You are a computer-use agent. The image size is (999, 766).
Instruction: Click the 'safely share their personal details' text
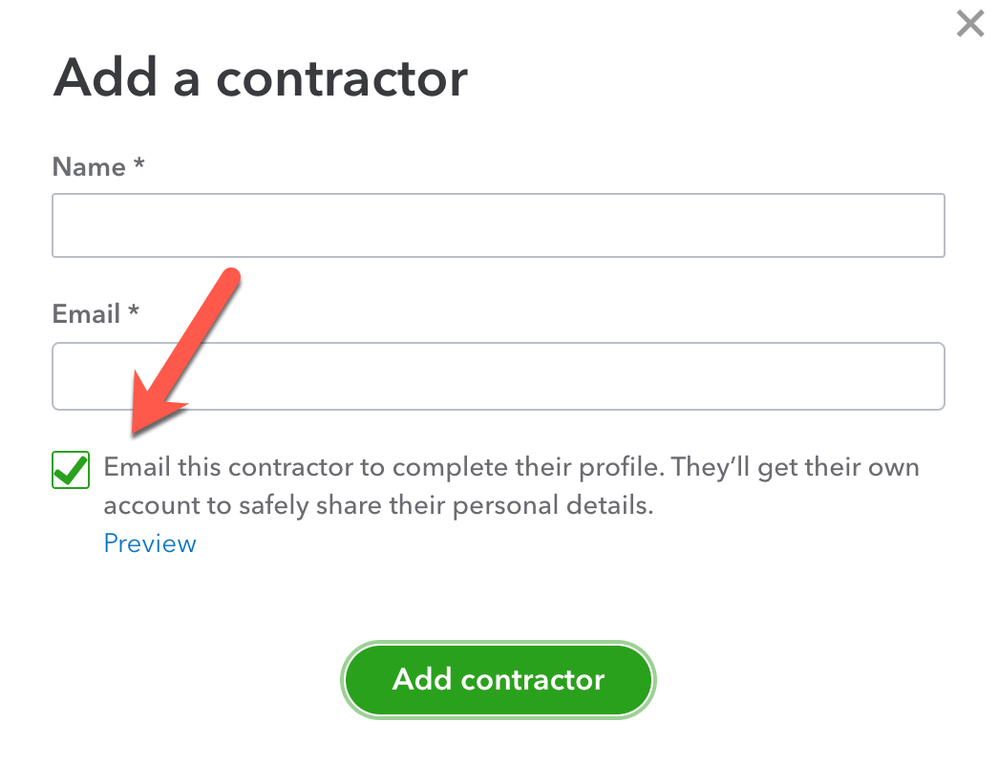coord(445,506)
